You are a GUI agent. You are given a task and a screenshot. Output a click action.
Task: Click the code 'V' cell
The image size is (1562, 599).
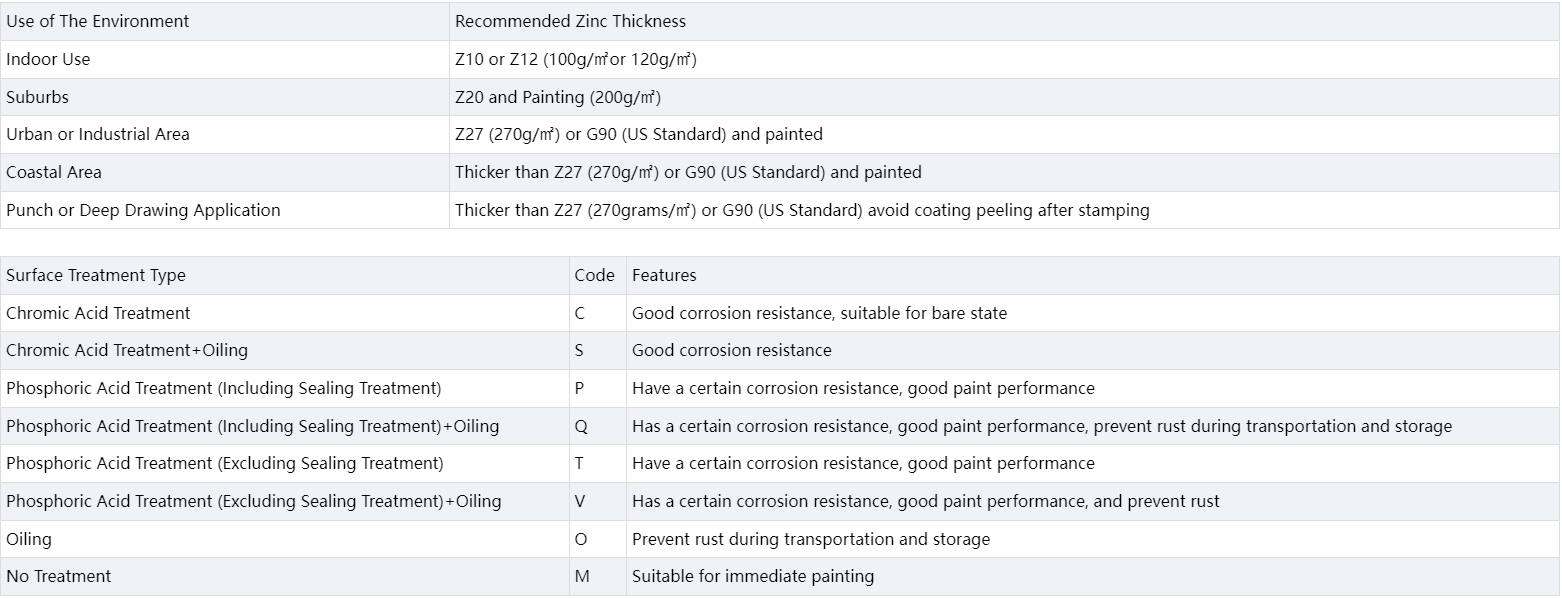(x=580, y=501)
